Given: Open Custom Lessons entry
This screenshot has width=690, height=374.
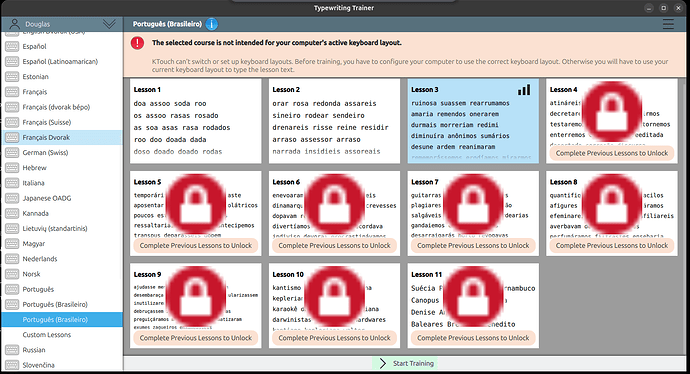Looking at the screenshot, I should (62, 335).
